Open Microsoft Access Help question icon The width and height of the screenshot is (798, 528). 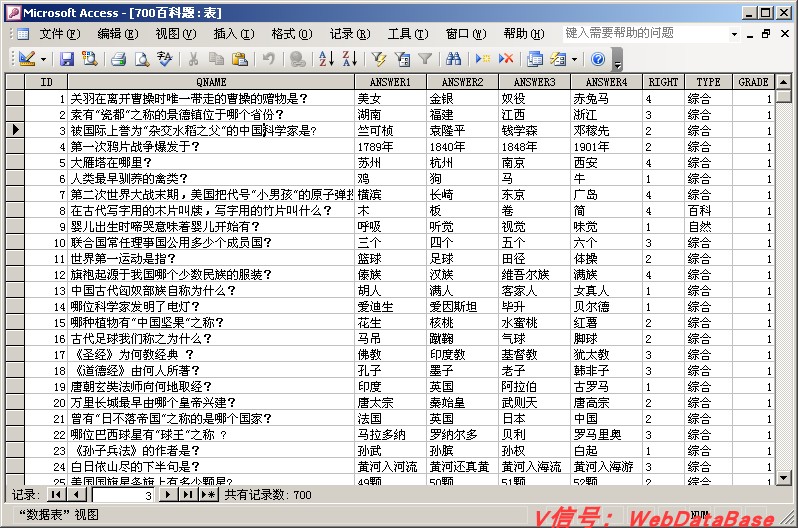[x=598, y=59]
